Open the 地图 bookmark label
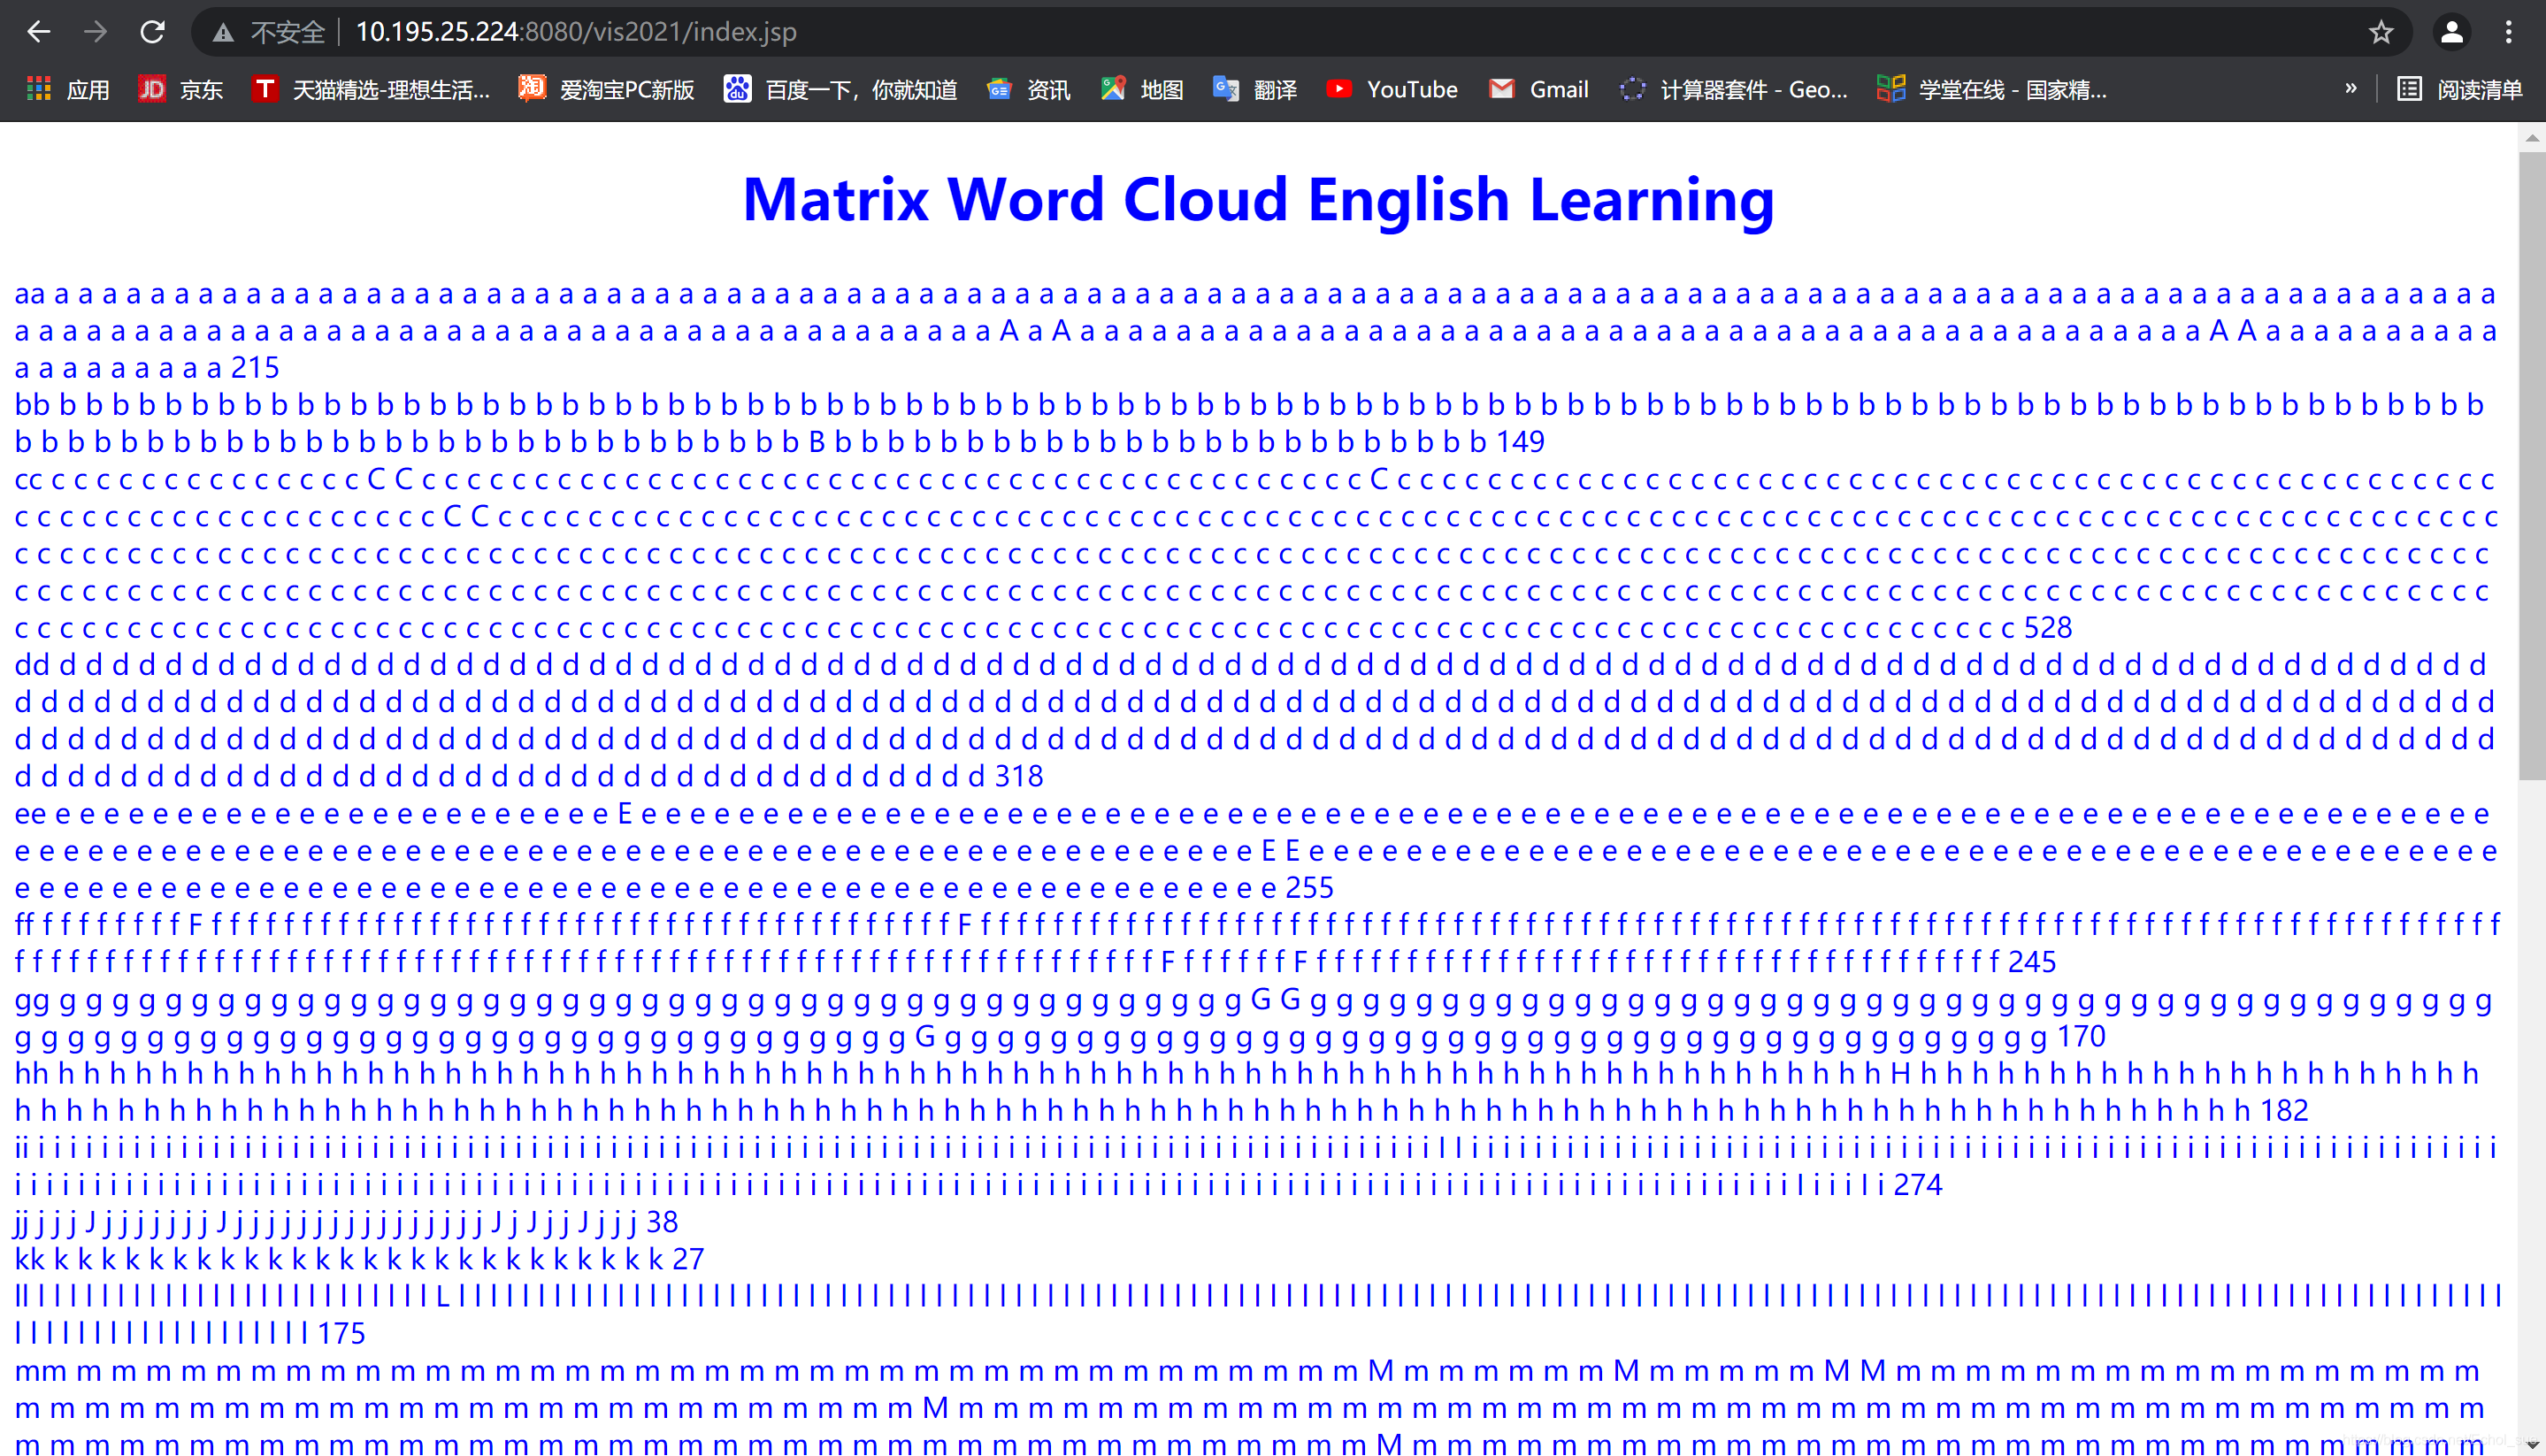The image size is (2546, 1456). (1162, 90)
